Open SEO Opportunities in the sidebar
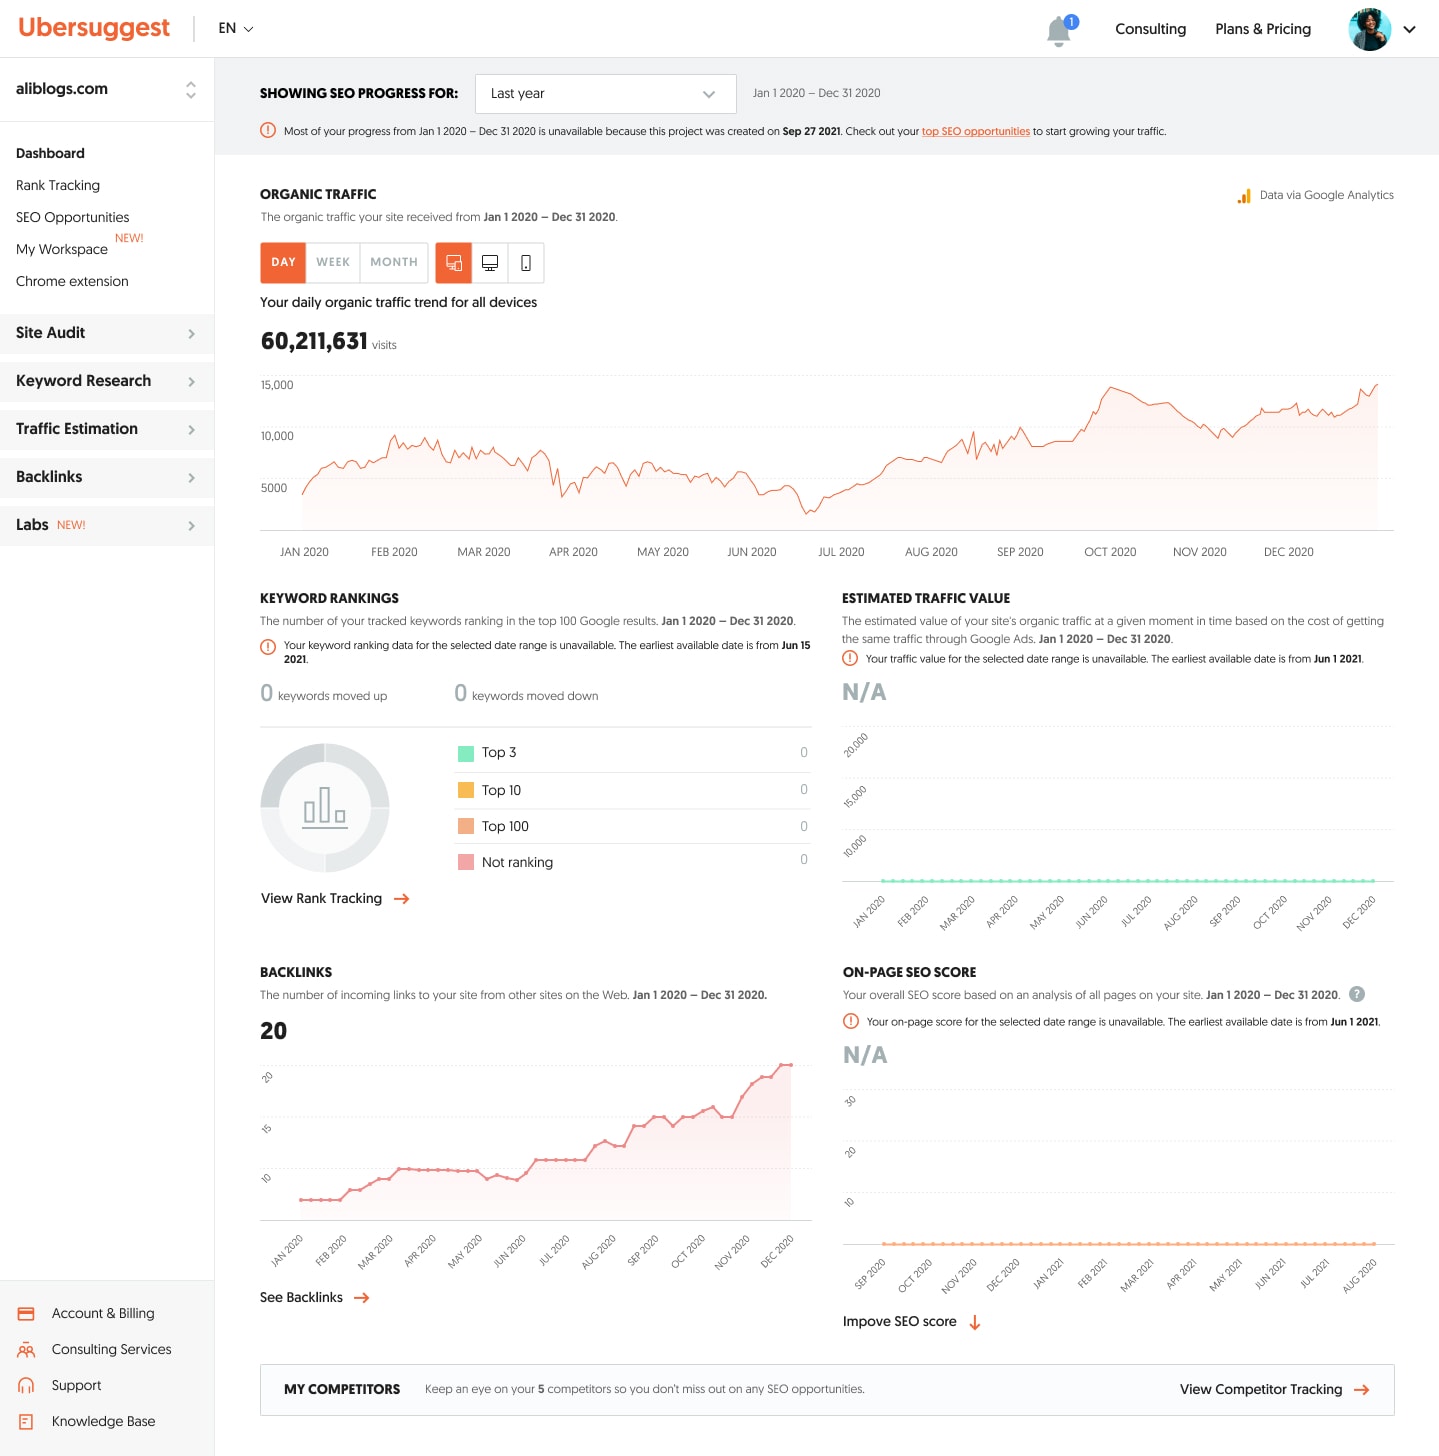 [x=72, y=217]
